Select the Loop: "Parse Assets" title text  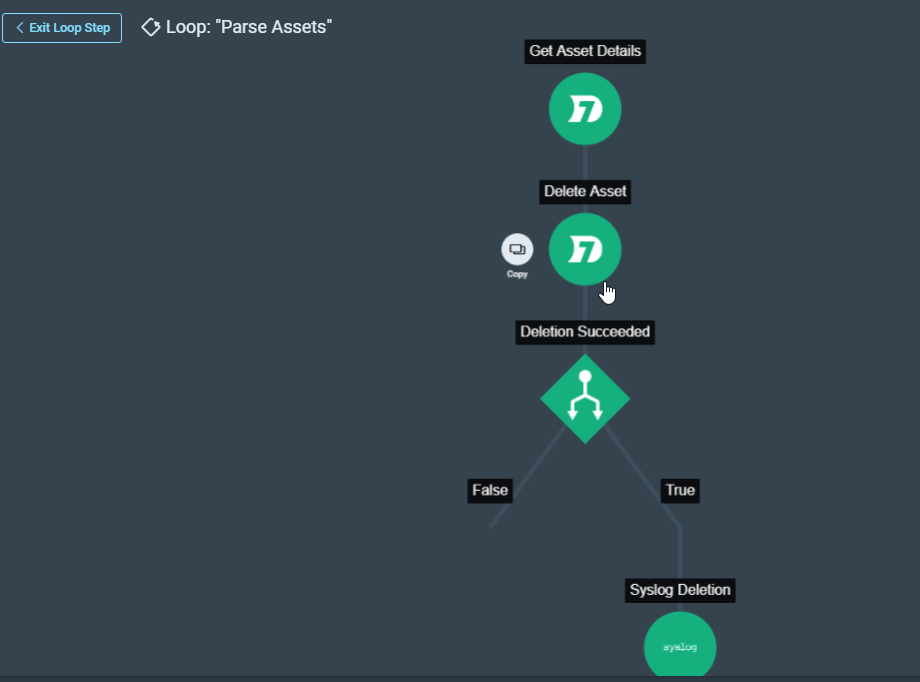coord(249,27)
